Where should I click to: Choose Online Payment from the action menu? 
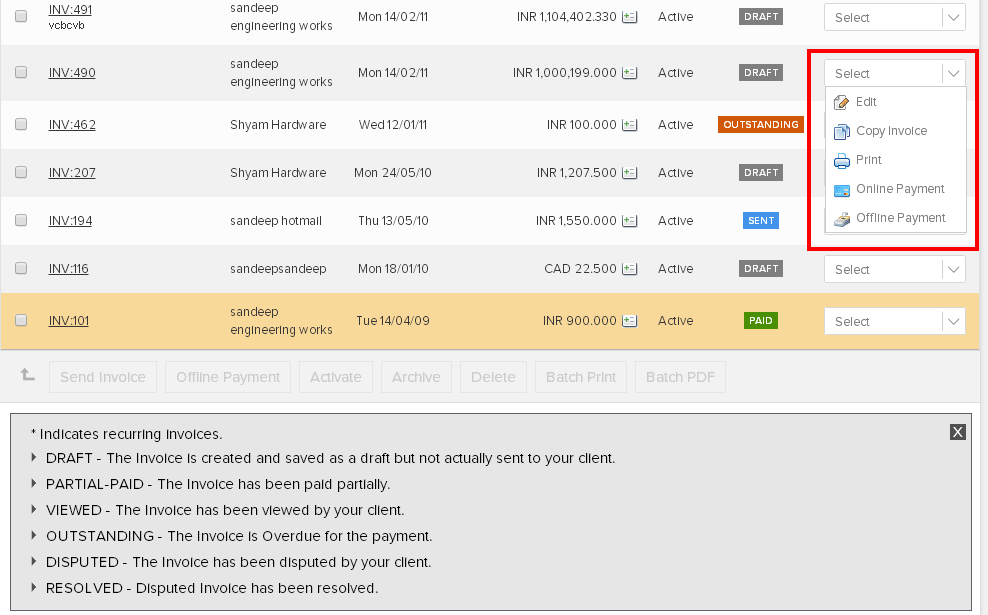[x=895, y=189]
